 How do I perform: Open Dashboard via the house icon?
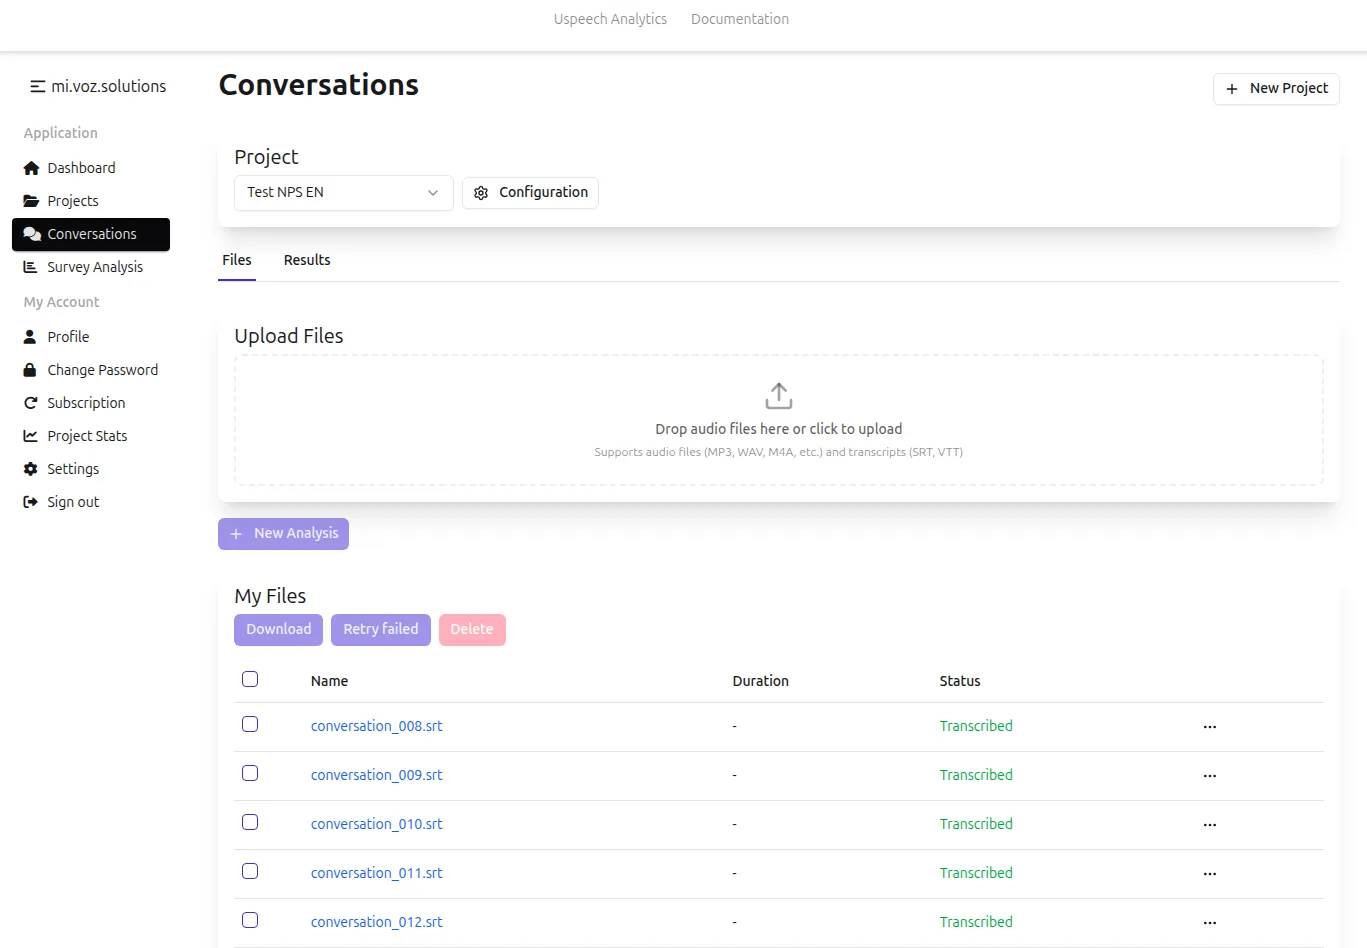31,168
